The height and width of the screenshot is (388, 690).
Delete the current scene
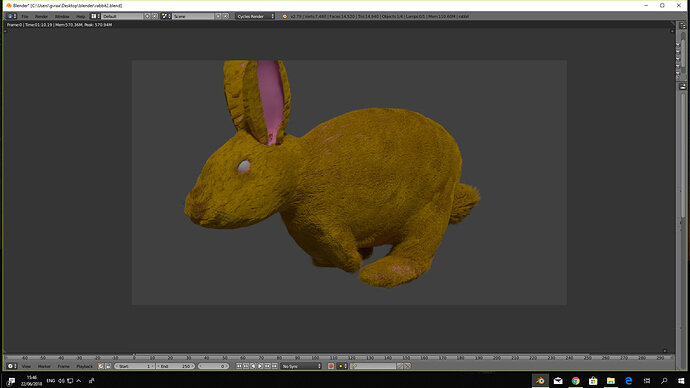[226, 16]
